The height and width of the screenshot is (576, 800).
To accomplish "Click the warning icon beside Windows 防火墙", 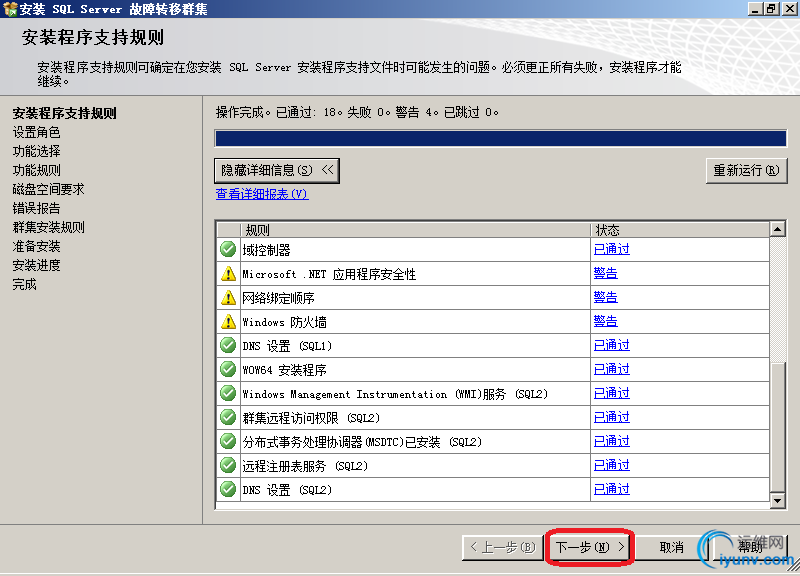I will pyautogui.click(x=228, y=321).
